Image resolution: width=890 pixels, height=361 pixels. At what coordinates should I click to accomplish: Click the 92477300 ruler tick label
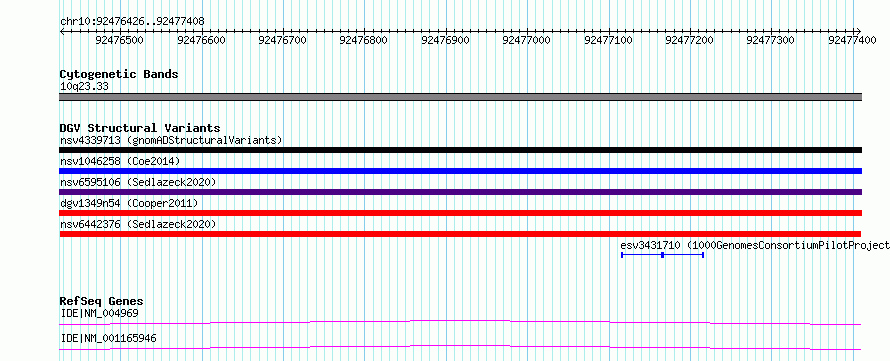click(x=771, y=40)
